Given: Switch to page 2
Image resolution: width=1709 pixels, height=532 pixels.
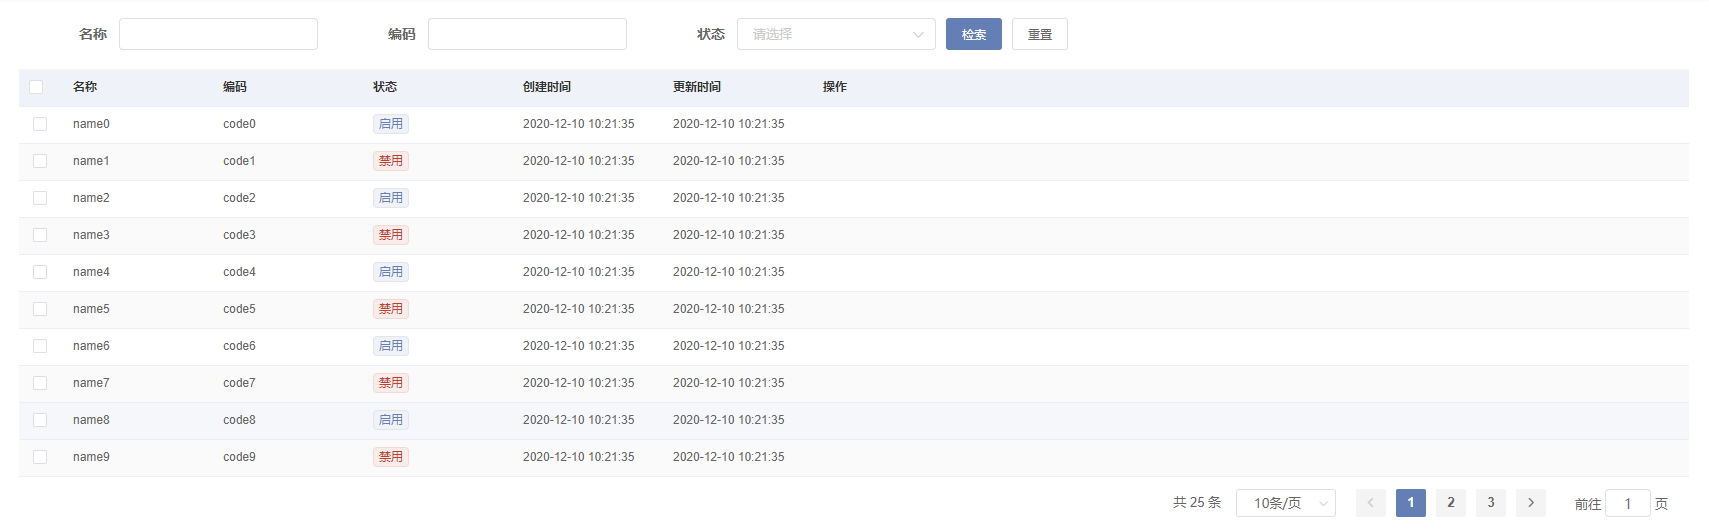Looking at the screenshot, I should coord(1450,503).
